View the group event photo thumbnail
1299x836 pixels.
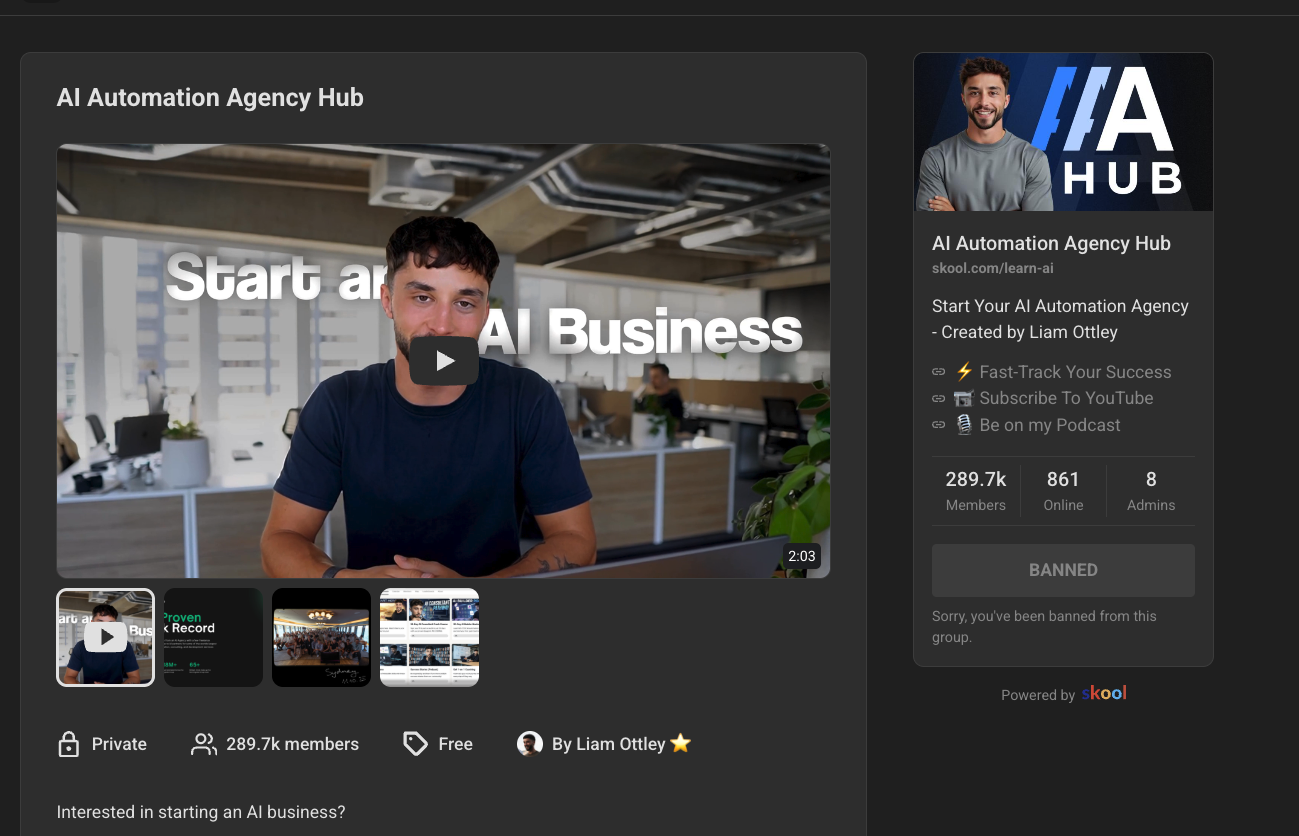tap(321, 637)
